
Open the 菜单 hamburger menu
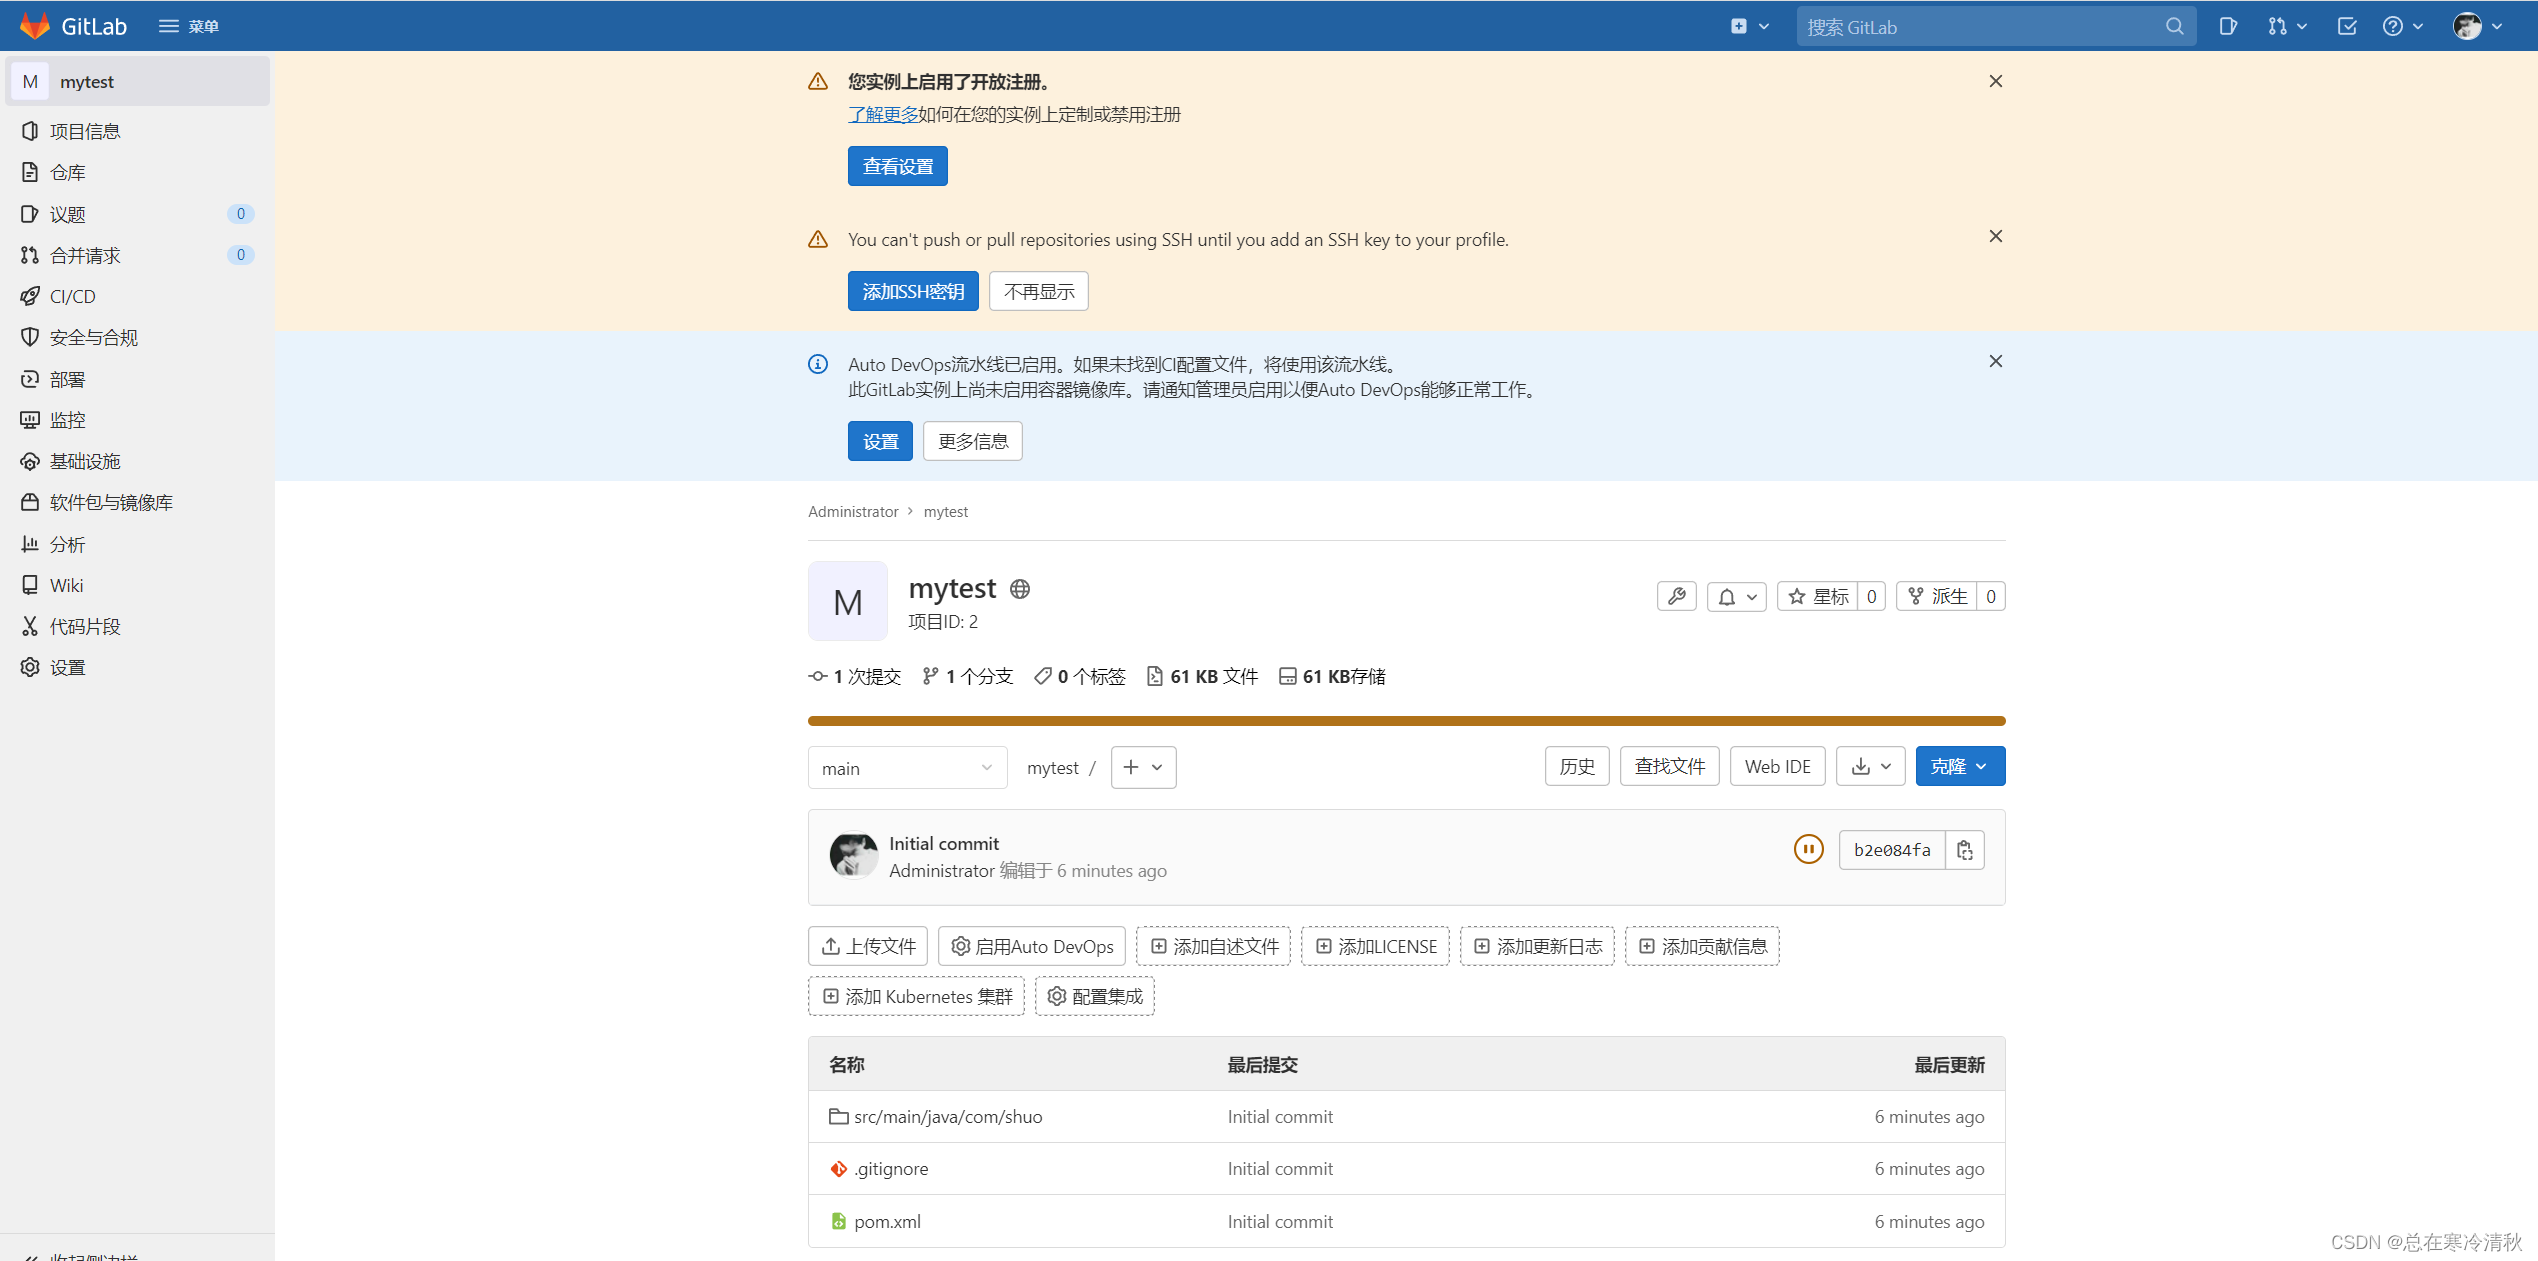[x=189, y=26]
